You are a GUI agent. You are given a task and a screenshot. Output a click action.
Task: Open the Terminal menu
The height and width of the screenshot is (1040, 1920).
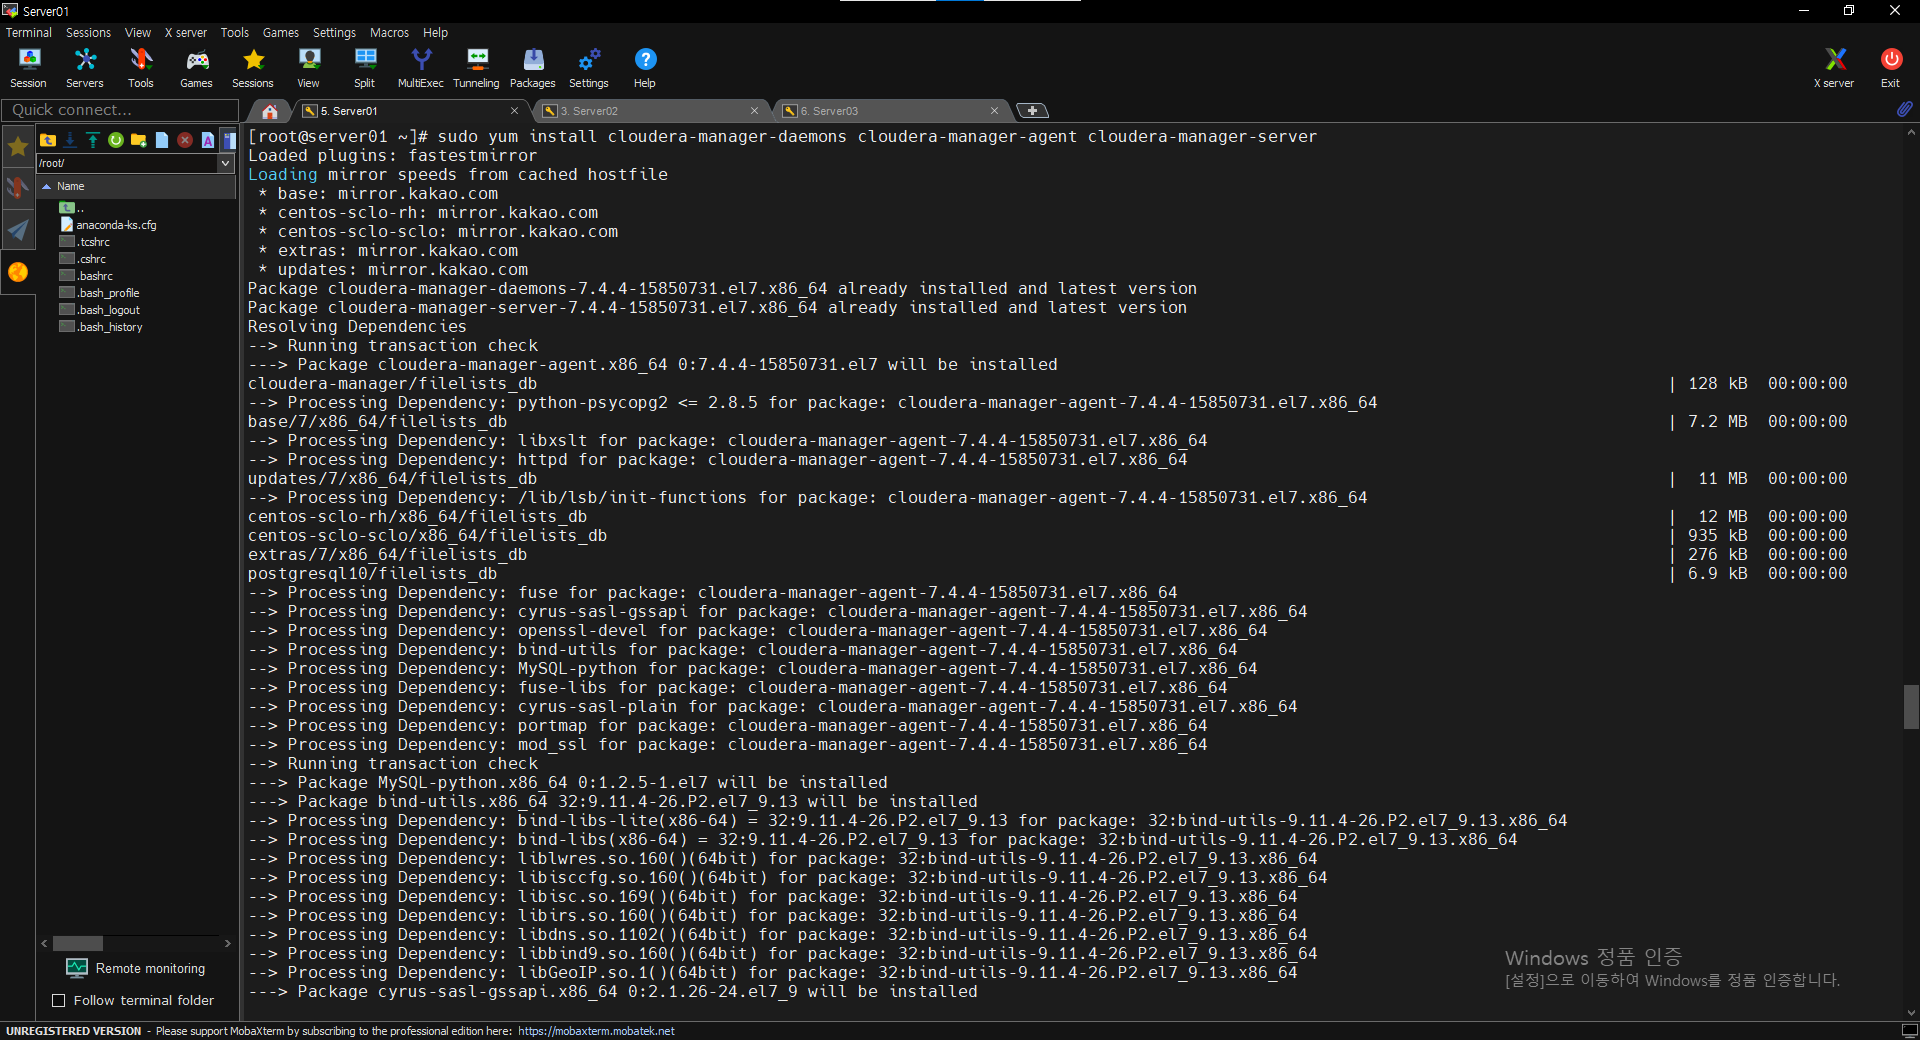[29, 32]
